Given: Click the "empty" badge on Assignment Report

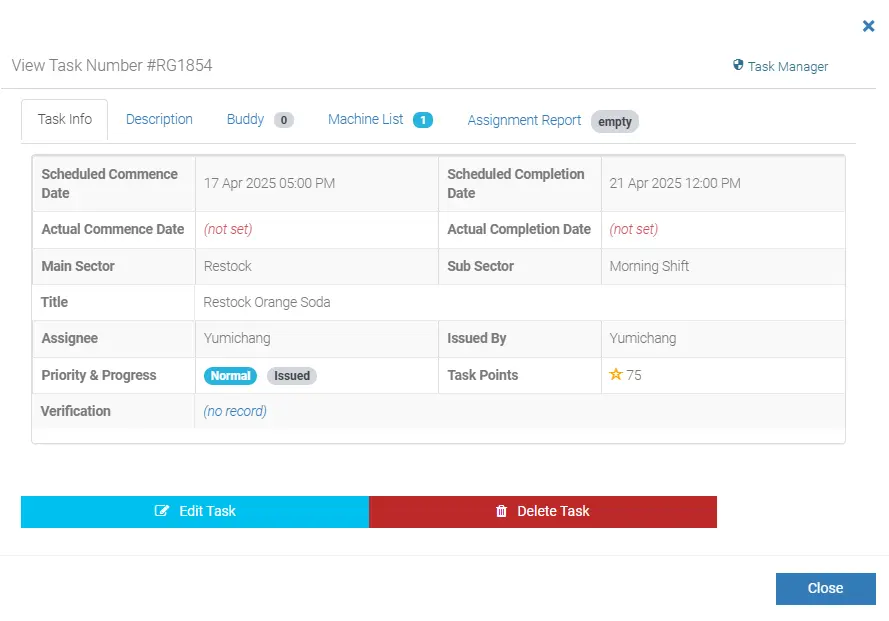Looking at the screenshot, I should click(614, 121).
